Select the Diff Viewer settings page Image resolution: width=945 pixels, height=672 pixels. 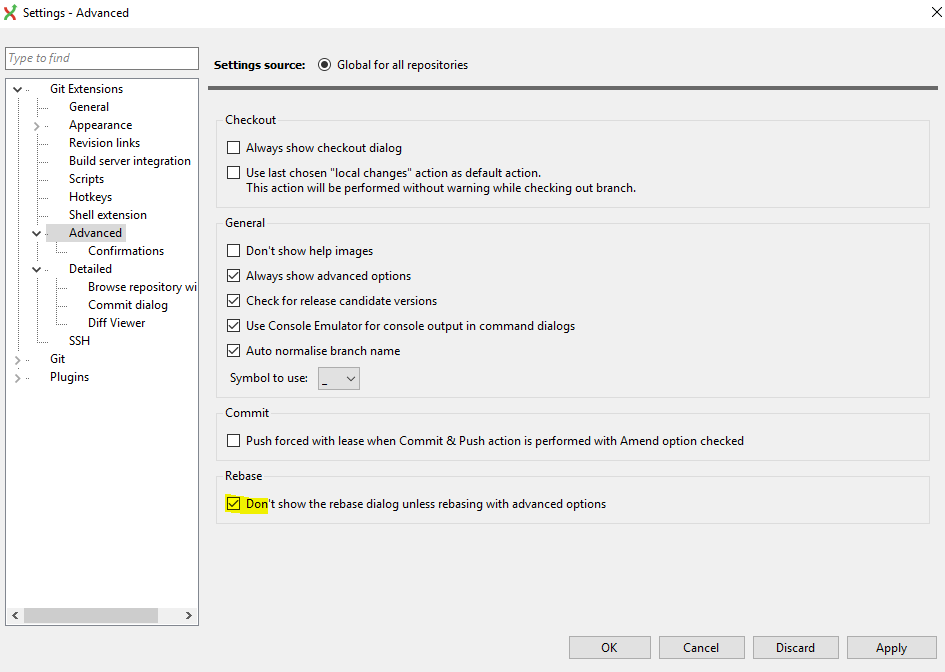tap(116, 322)
